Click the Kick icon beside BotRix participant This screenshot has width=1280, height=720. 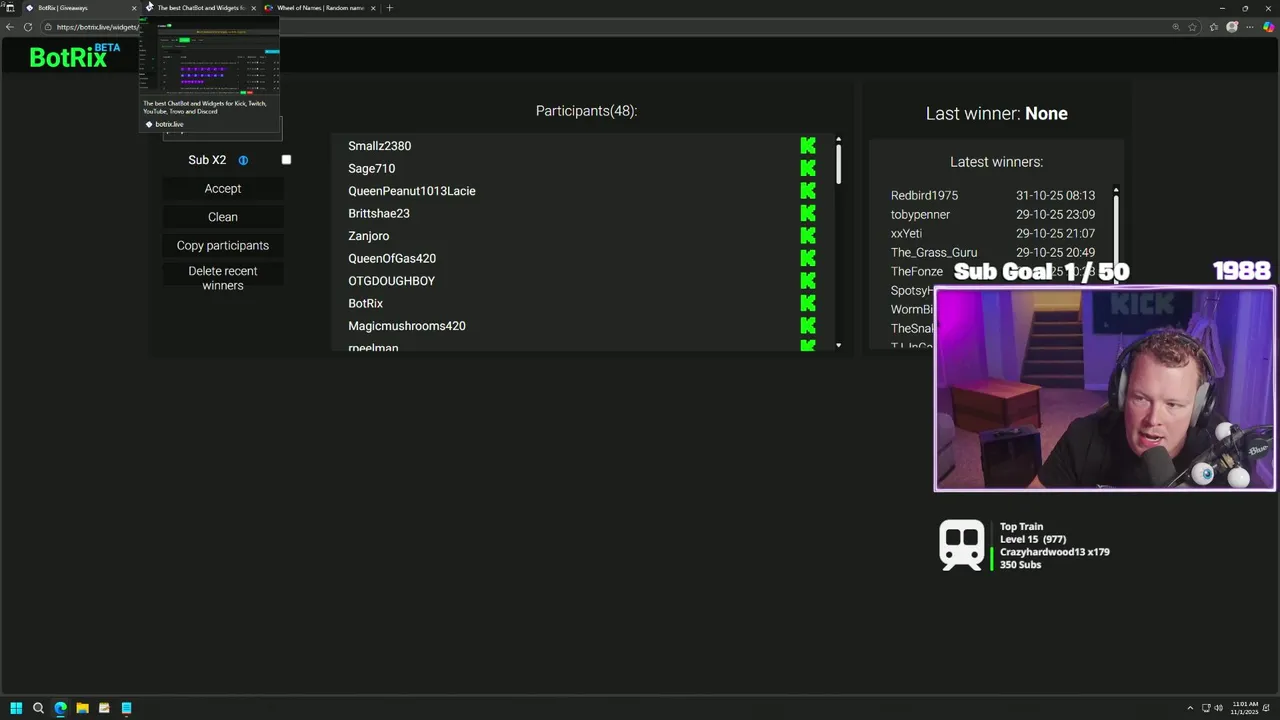(x=808, y=303)
